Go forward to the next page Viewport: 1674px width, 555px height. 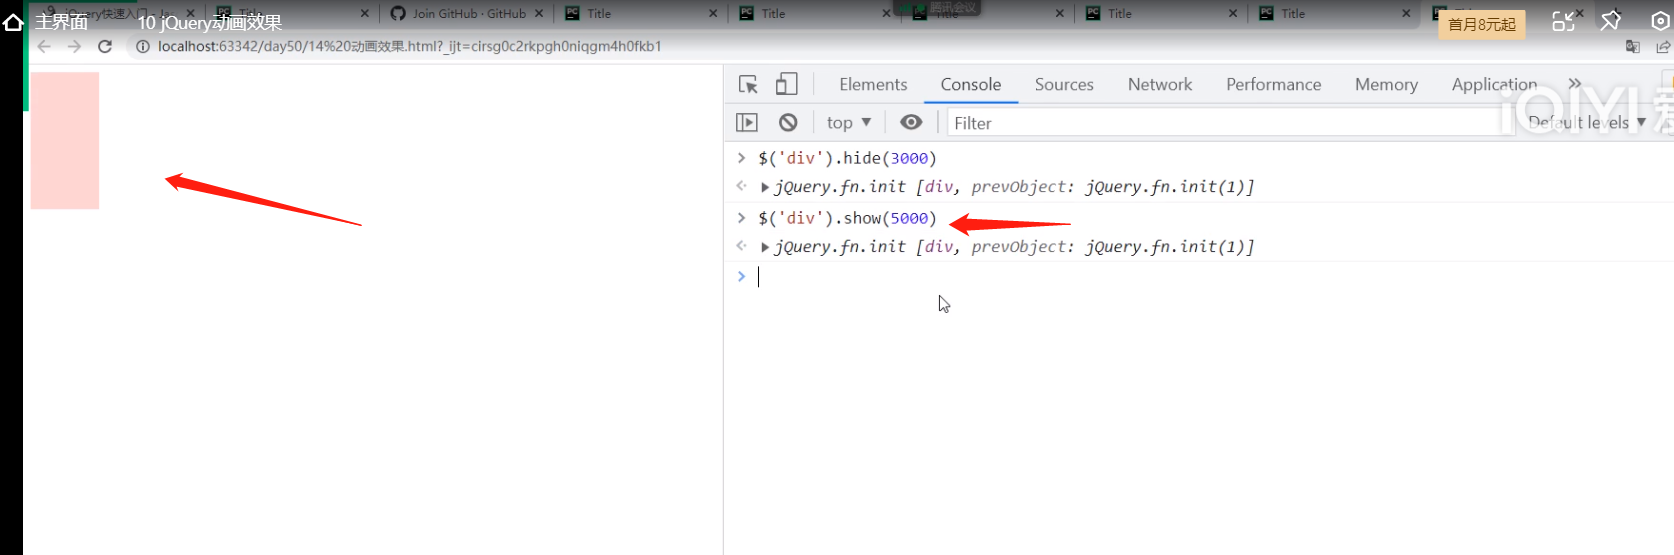point(74,46)
